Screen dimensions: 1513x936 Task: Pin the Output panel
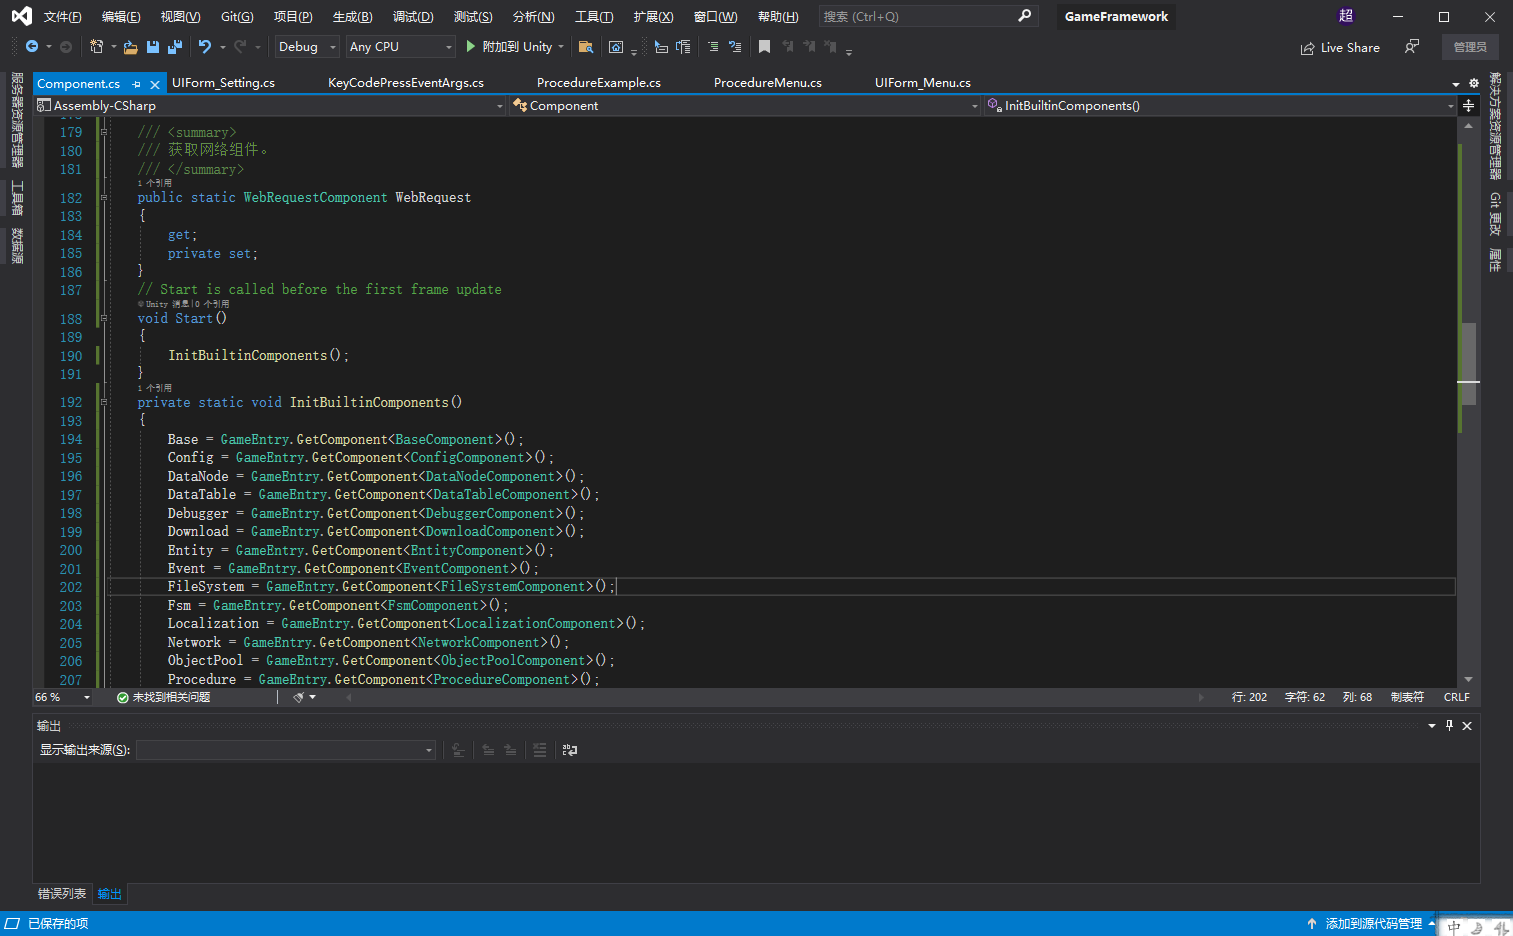pyautogui.click(x=1449, y=726)
